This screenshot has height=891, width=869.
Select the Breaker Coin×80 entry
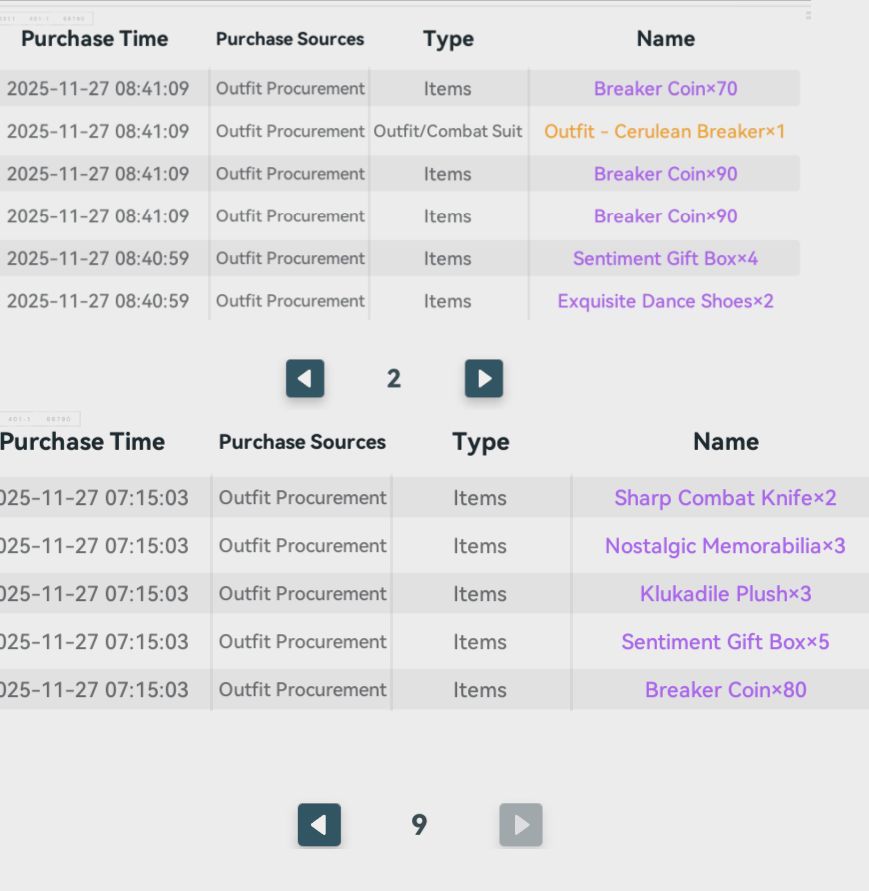coord(725,690)
